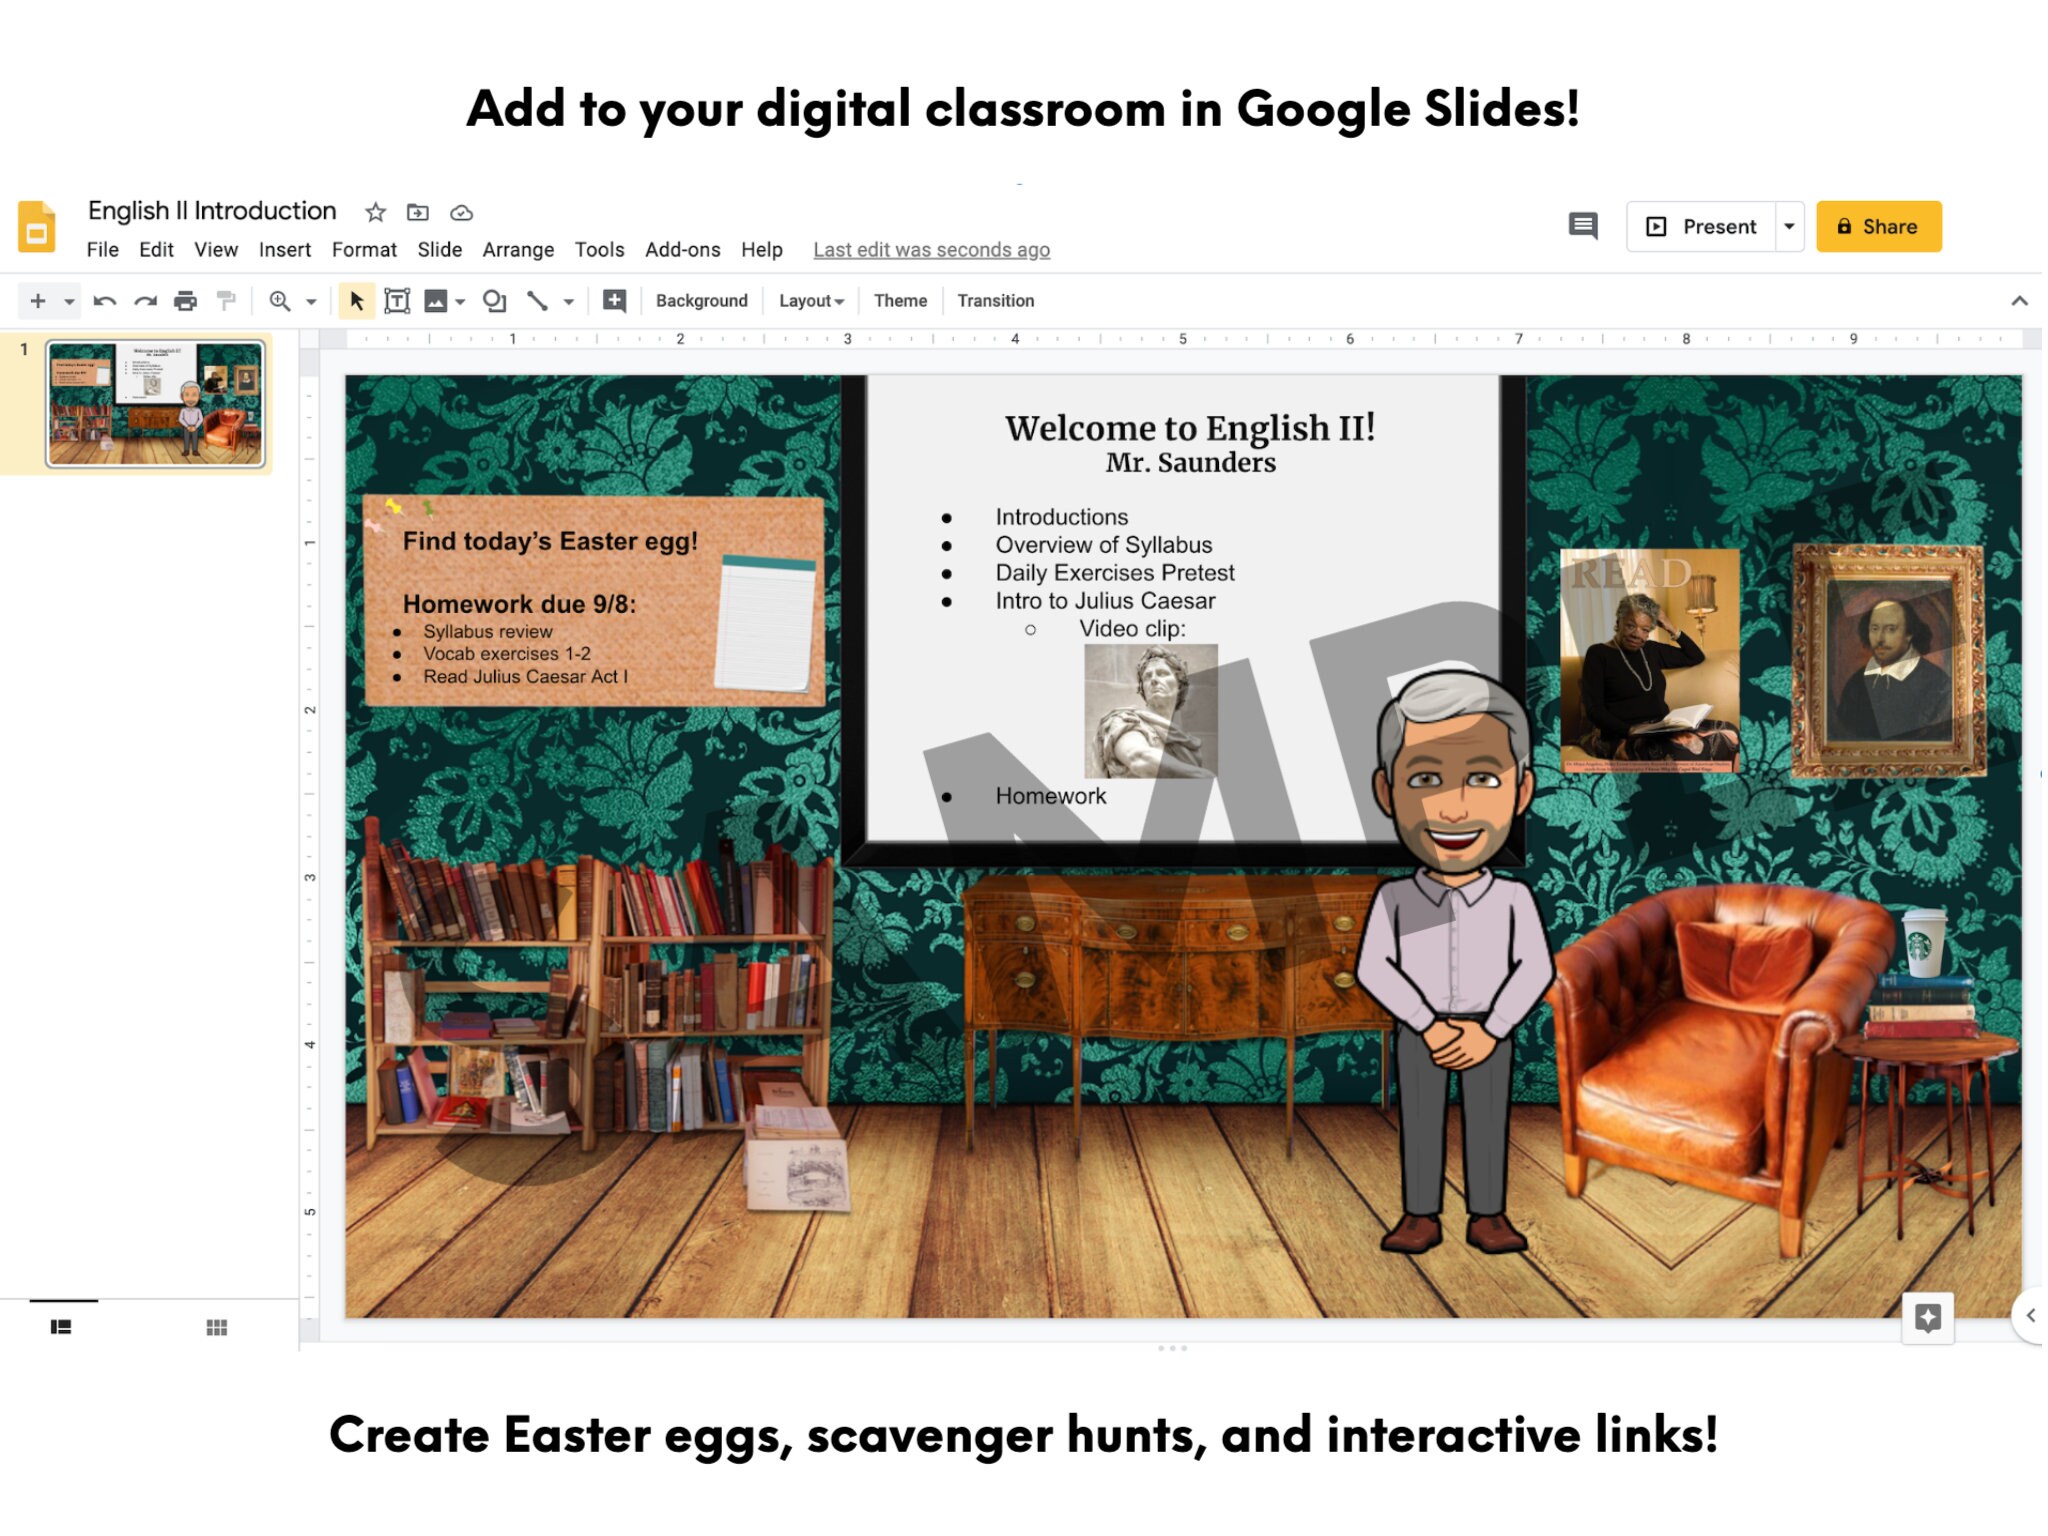Select the Paint format tool
The image size is (2048, 1536).
(226, 300)
